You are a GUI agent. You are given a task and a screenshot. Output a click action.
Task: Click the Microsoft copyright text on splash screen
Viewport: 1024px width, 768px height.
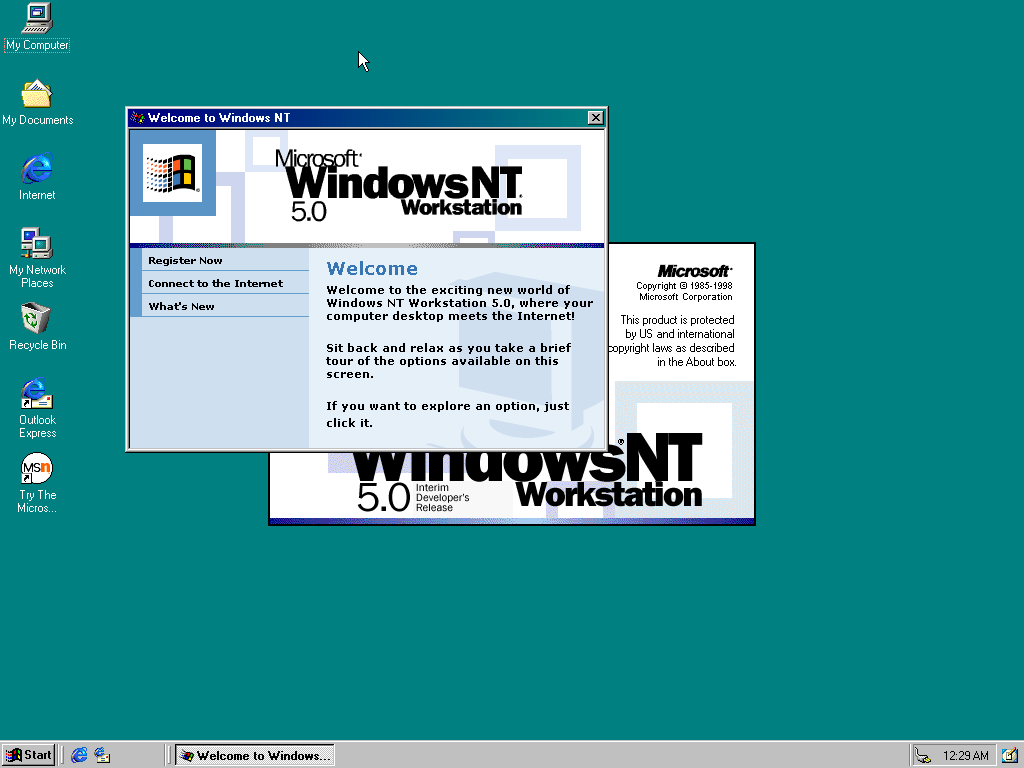[685, 291]
